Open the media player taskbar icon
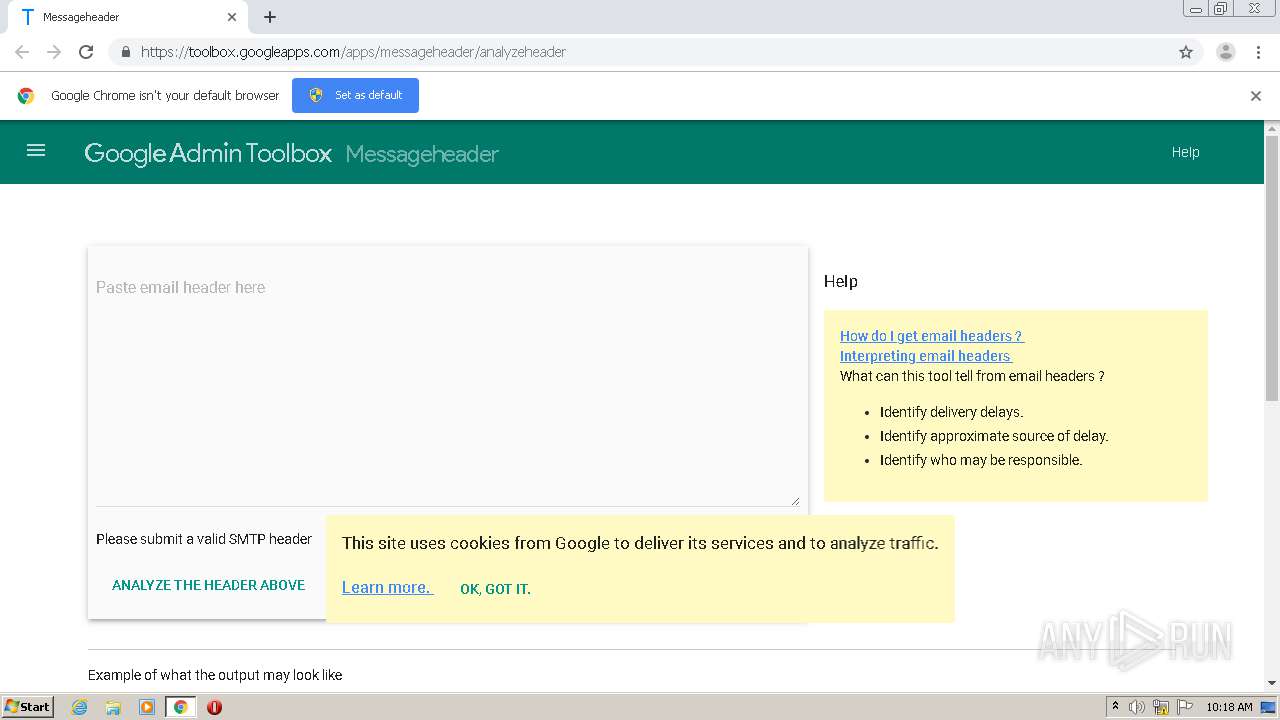 pos(147,707)
